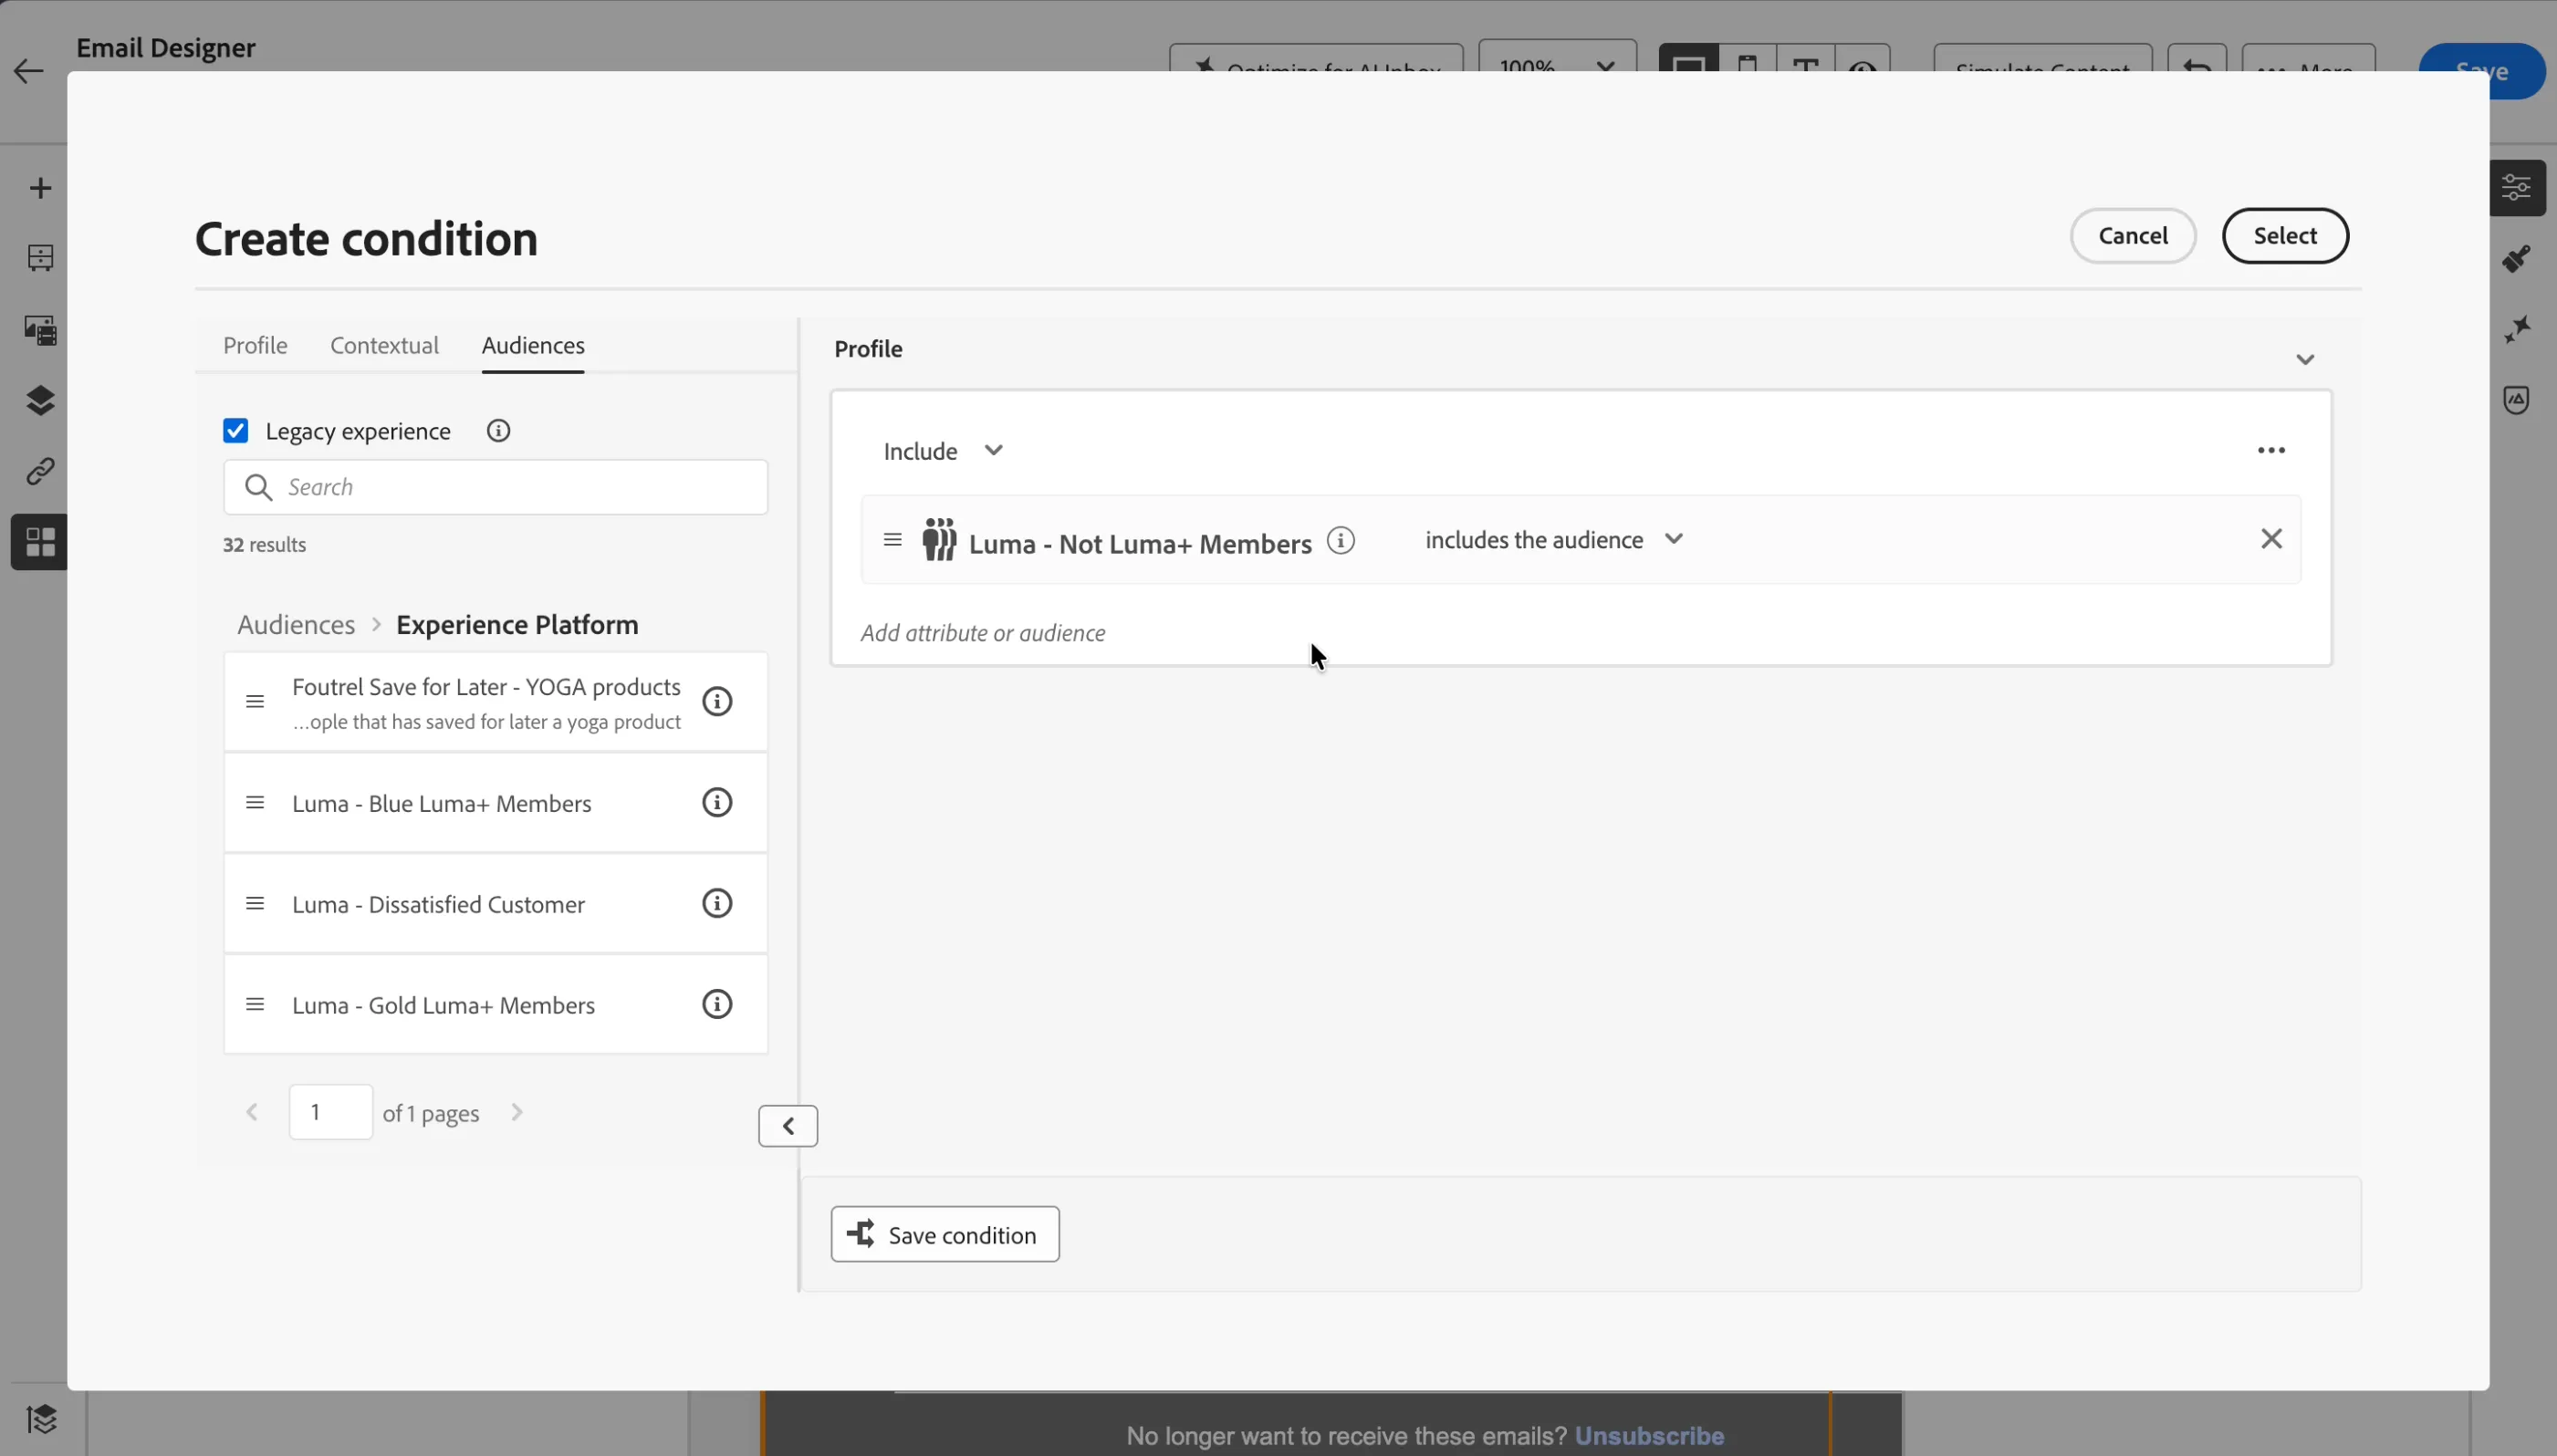Click the Select button
The height and width of the screenshot is (1456, 2557).
2285,236
